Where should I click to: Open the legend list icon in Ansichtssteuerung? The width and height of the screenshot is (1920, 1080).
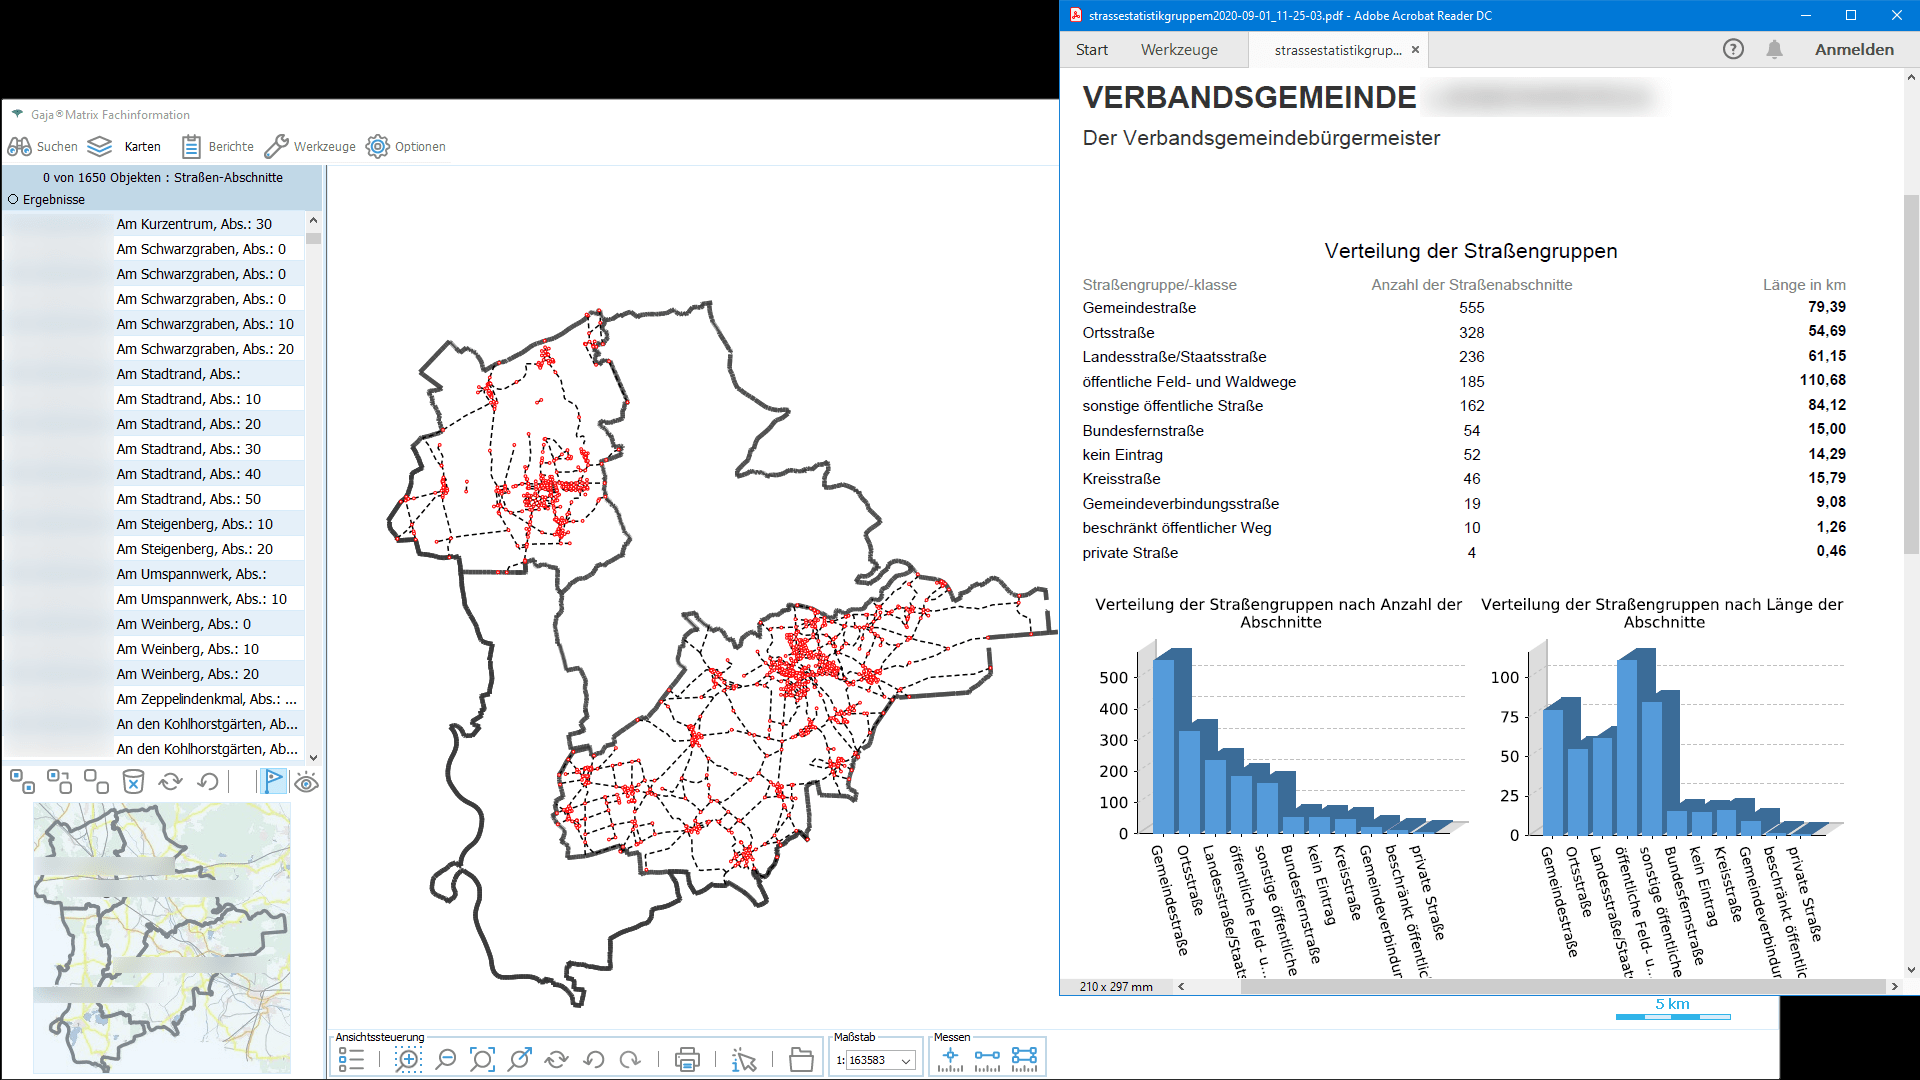click(x=351, y=1059)
